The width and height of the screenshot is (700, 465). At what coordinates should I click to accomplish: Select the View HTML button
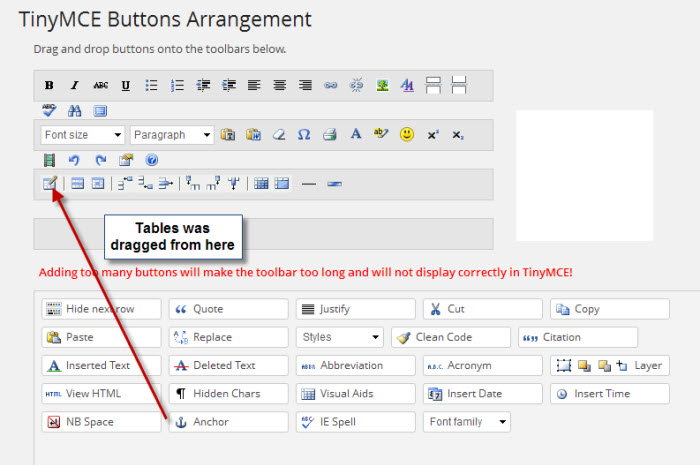(x=101, y=394)
